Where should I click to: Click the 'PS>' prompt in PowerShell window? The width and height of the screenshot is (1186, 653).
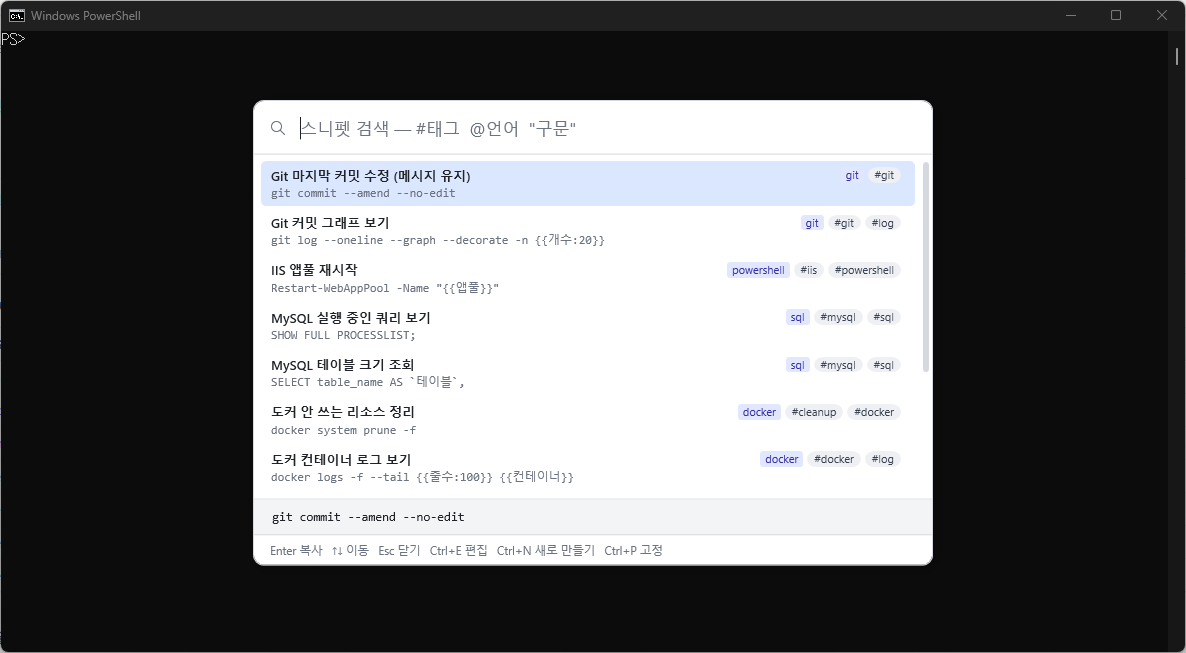(x=13, y=39)
